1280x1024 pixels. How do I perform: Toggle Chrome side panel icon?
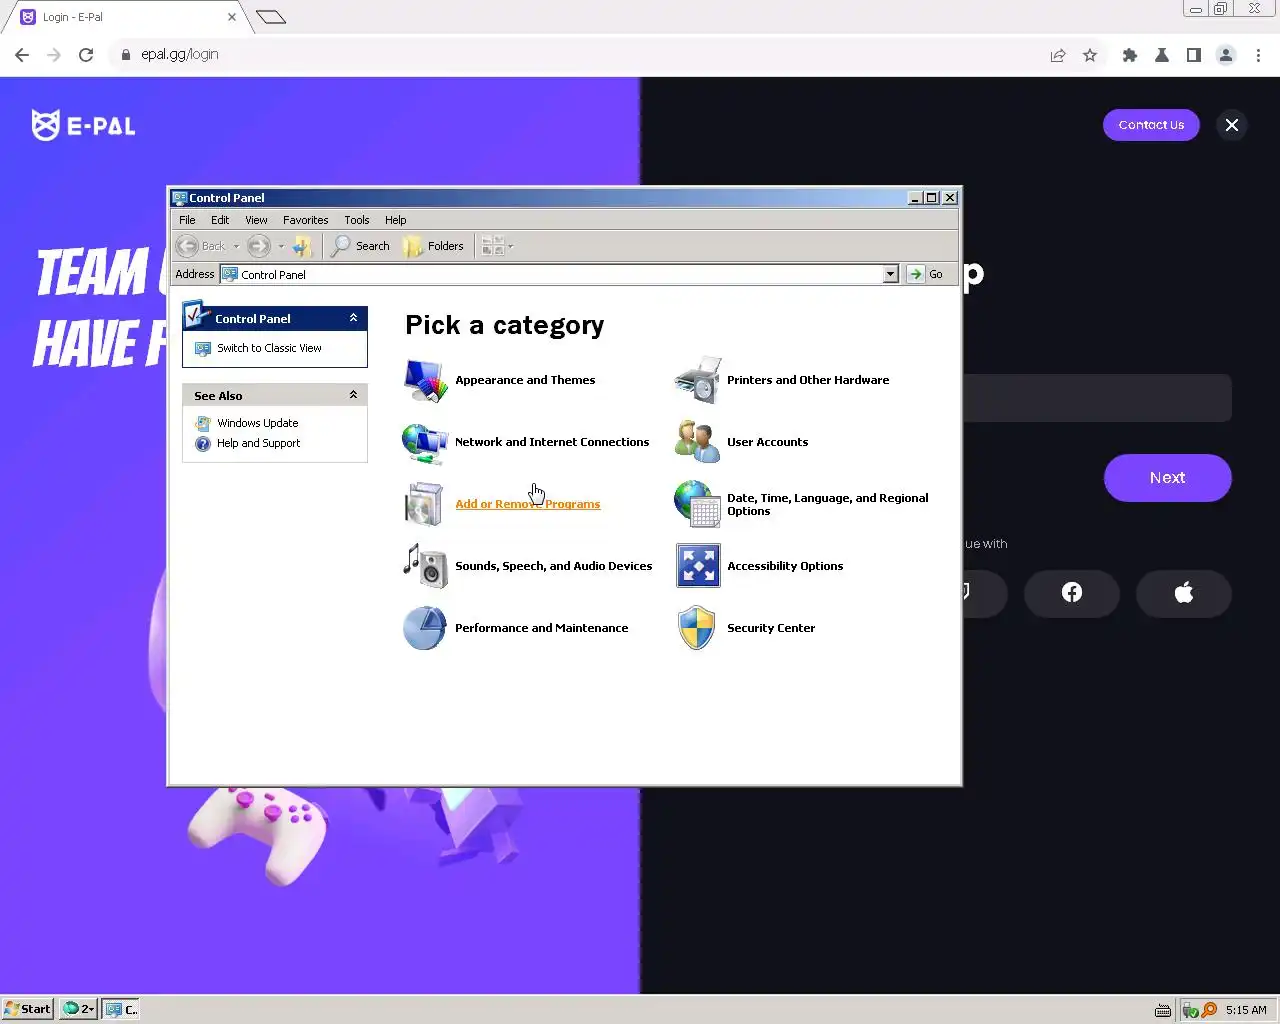pos(1194,55)
